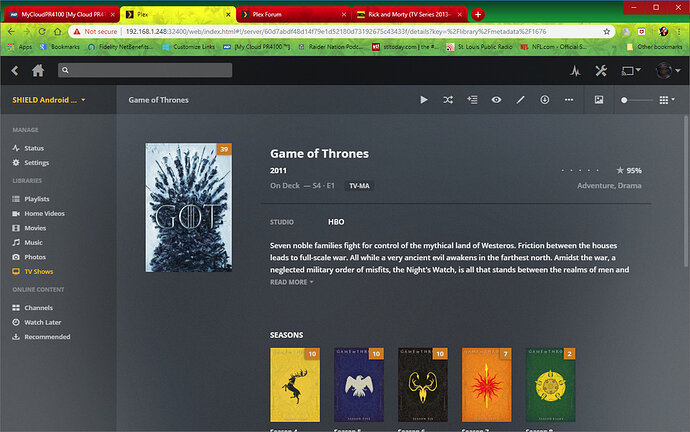Shuffle Game of Thrones episodes
Image resolution: width=690 pixels, height=432 pixels.
click(x=448, y=100)
